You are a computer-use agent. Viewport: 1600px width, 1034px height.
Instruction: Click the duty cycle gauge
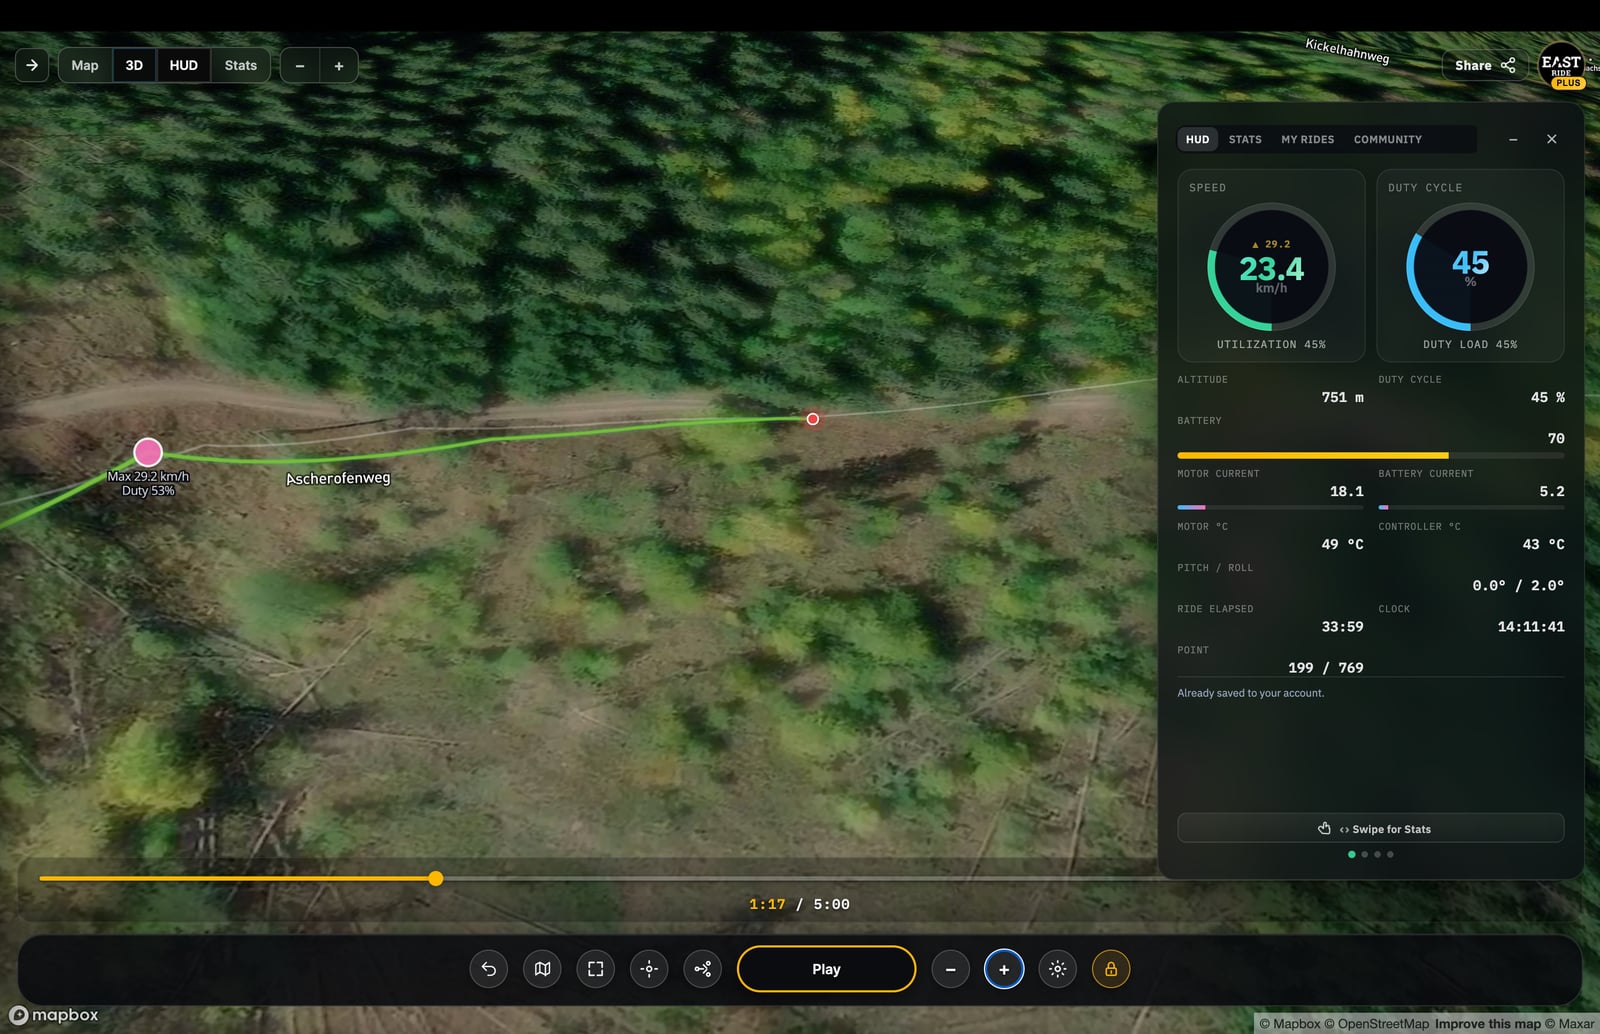1470,267
